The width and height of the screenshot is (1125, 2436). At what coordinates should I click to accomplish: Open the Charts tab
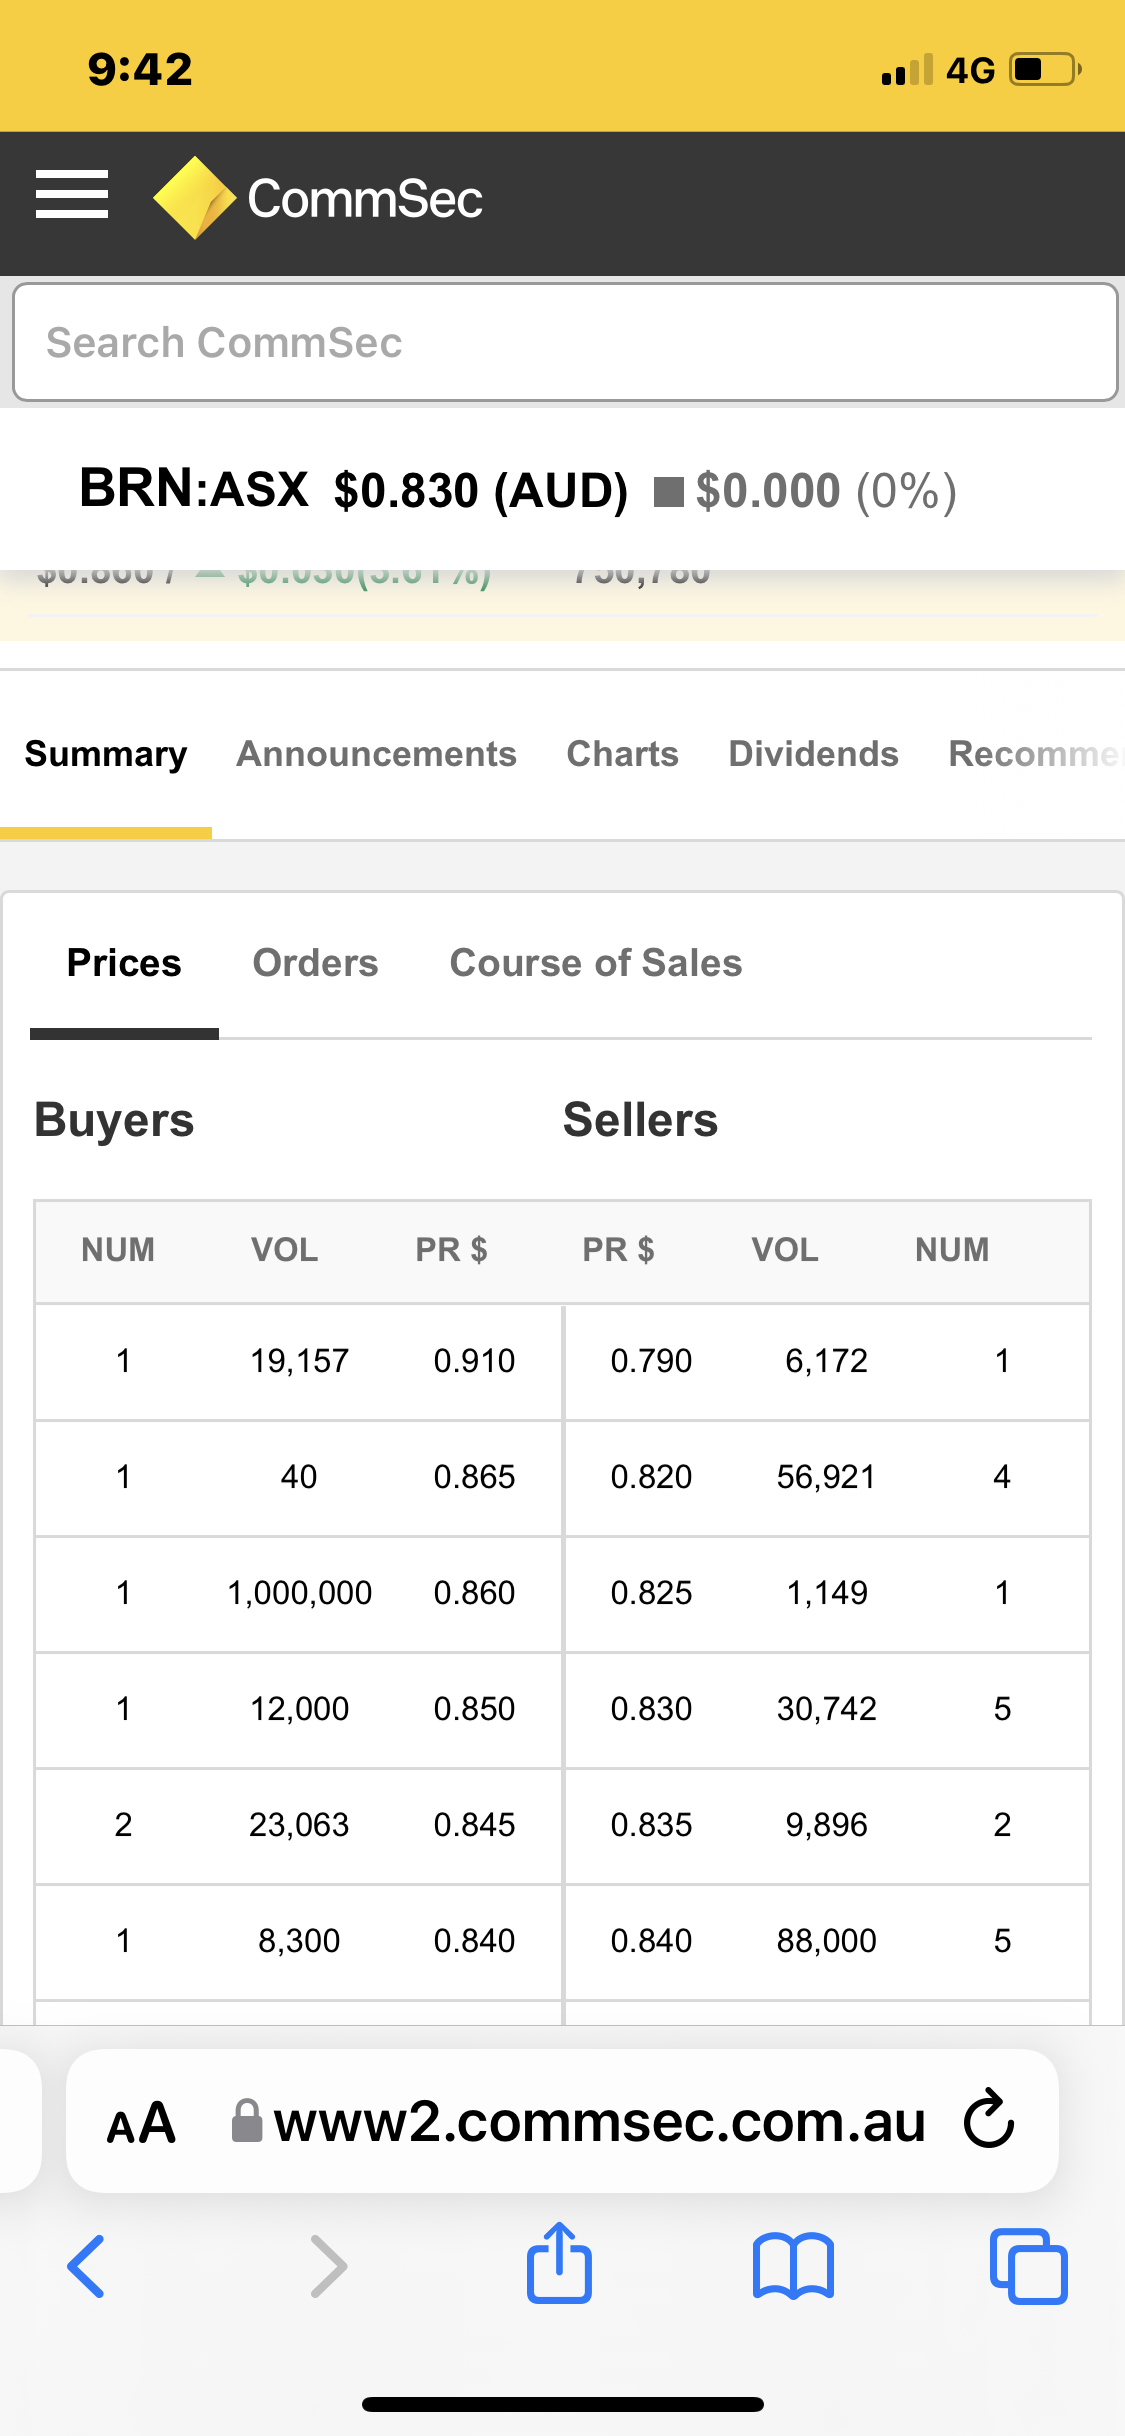pos(622,754)
